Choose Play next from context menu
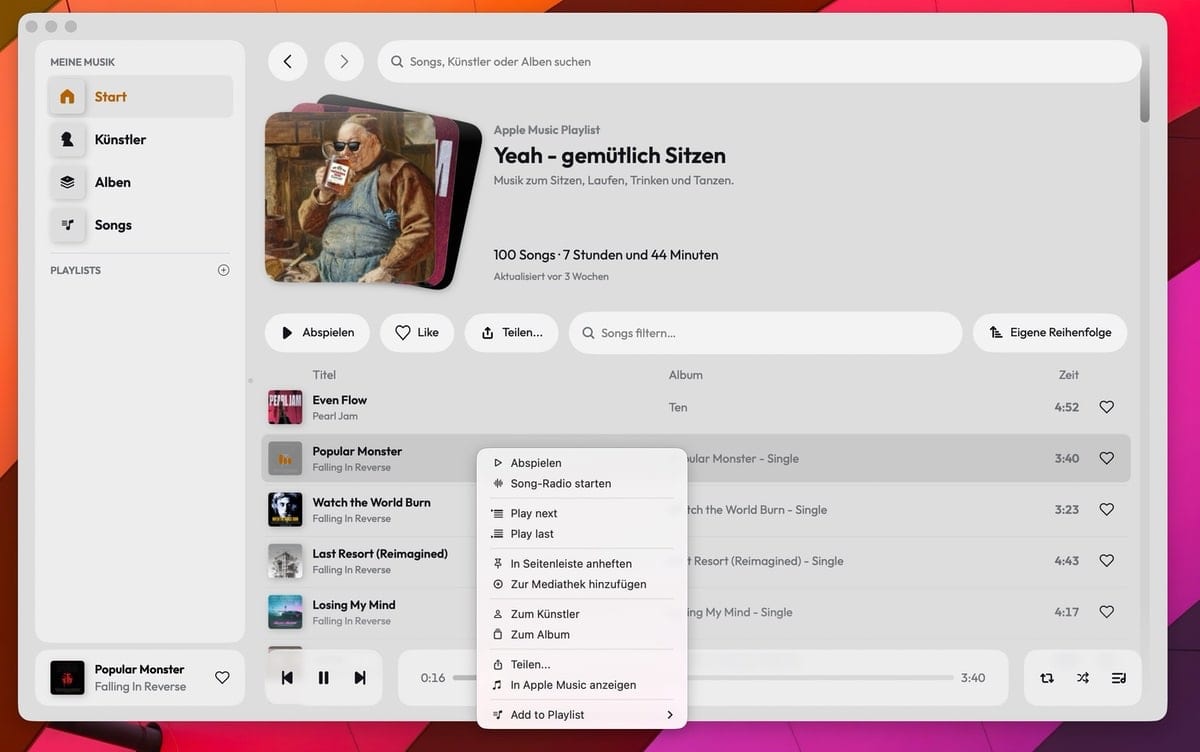 534,513
